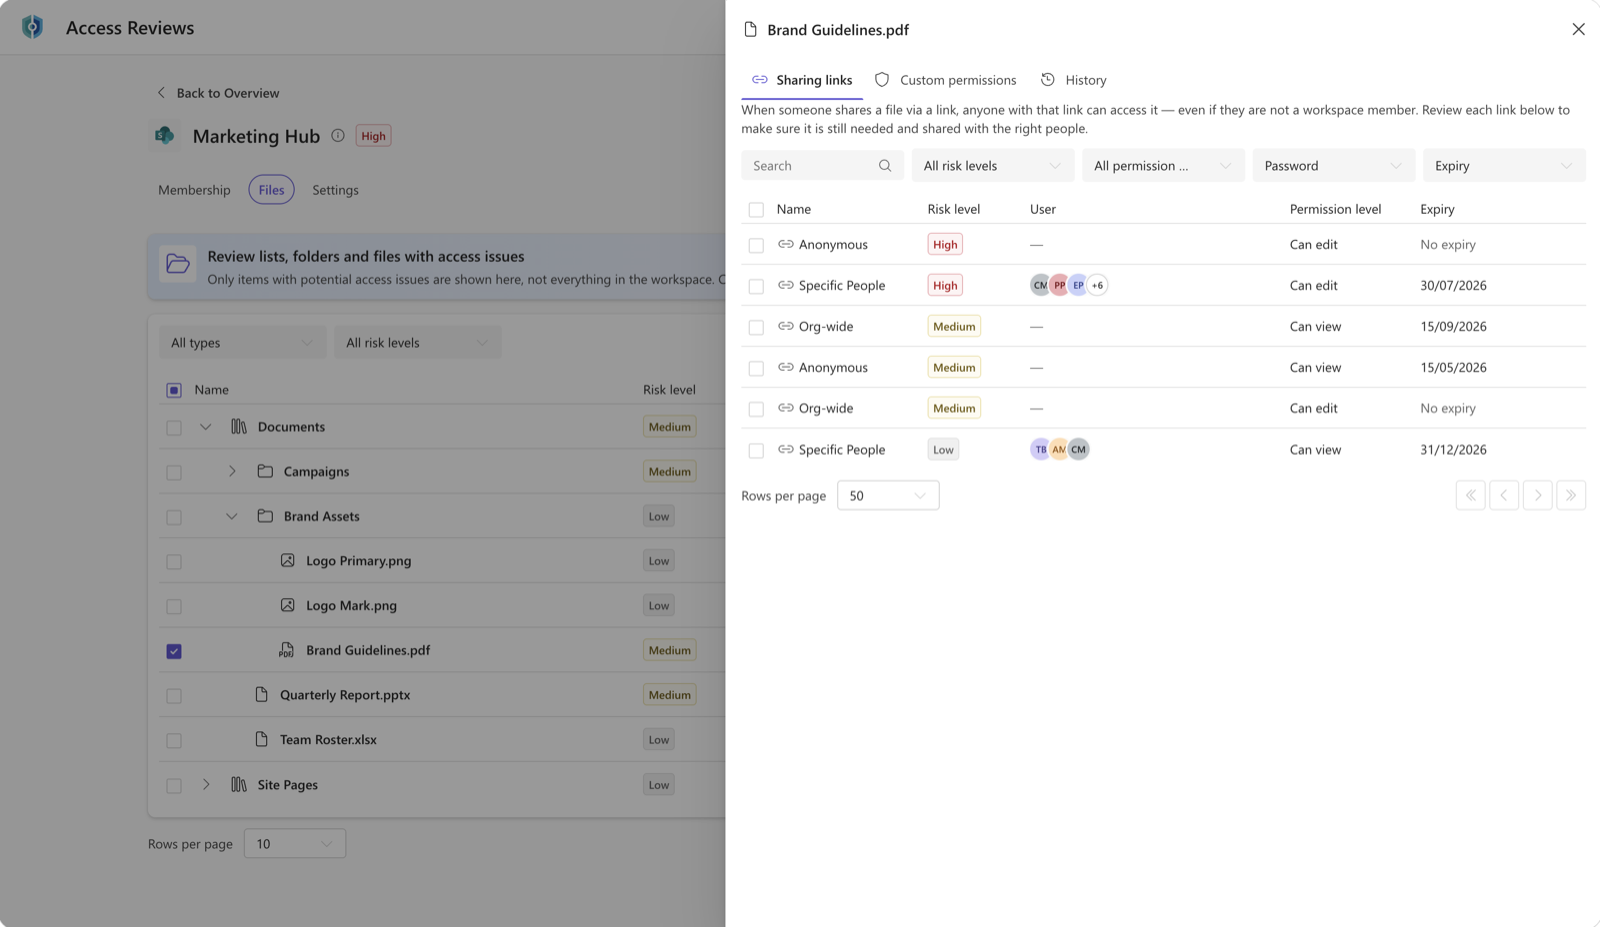Click the Search field in the panel
The image size is (1600, 927).
point(822,166)
